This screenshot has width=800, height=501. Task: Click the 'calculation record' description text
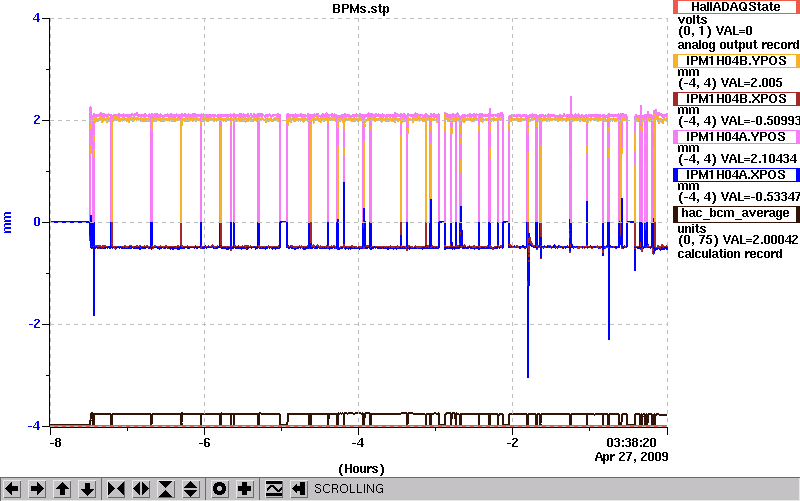point(730,254)
